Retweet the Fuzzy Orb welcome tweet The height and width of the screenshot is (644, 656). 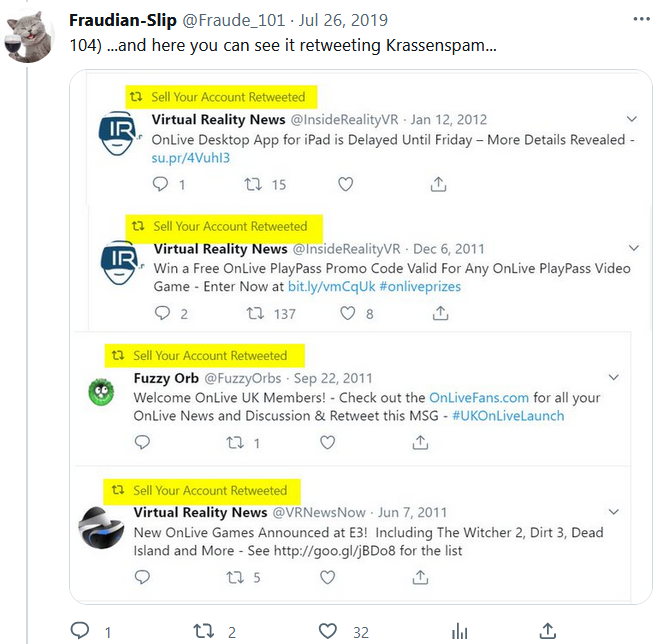tap(236, 442)
